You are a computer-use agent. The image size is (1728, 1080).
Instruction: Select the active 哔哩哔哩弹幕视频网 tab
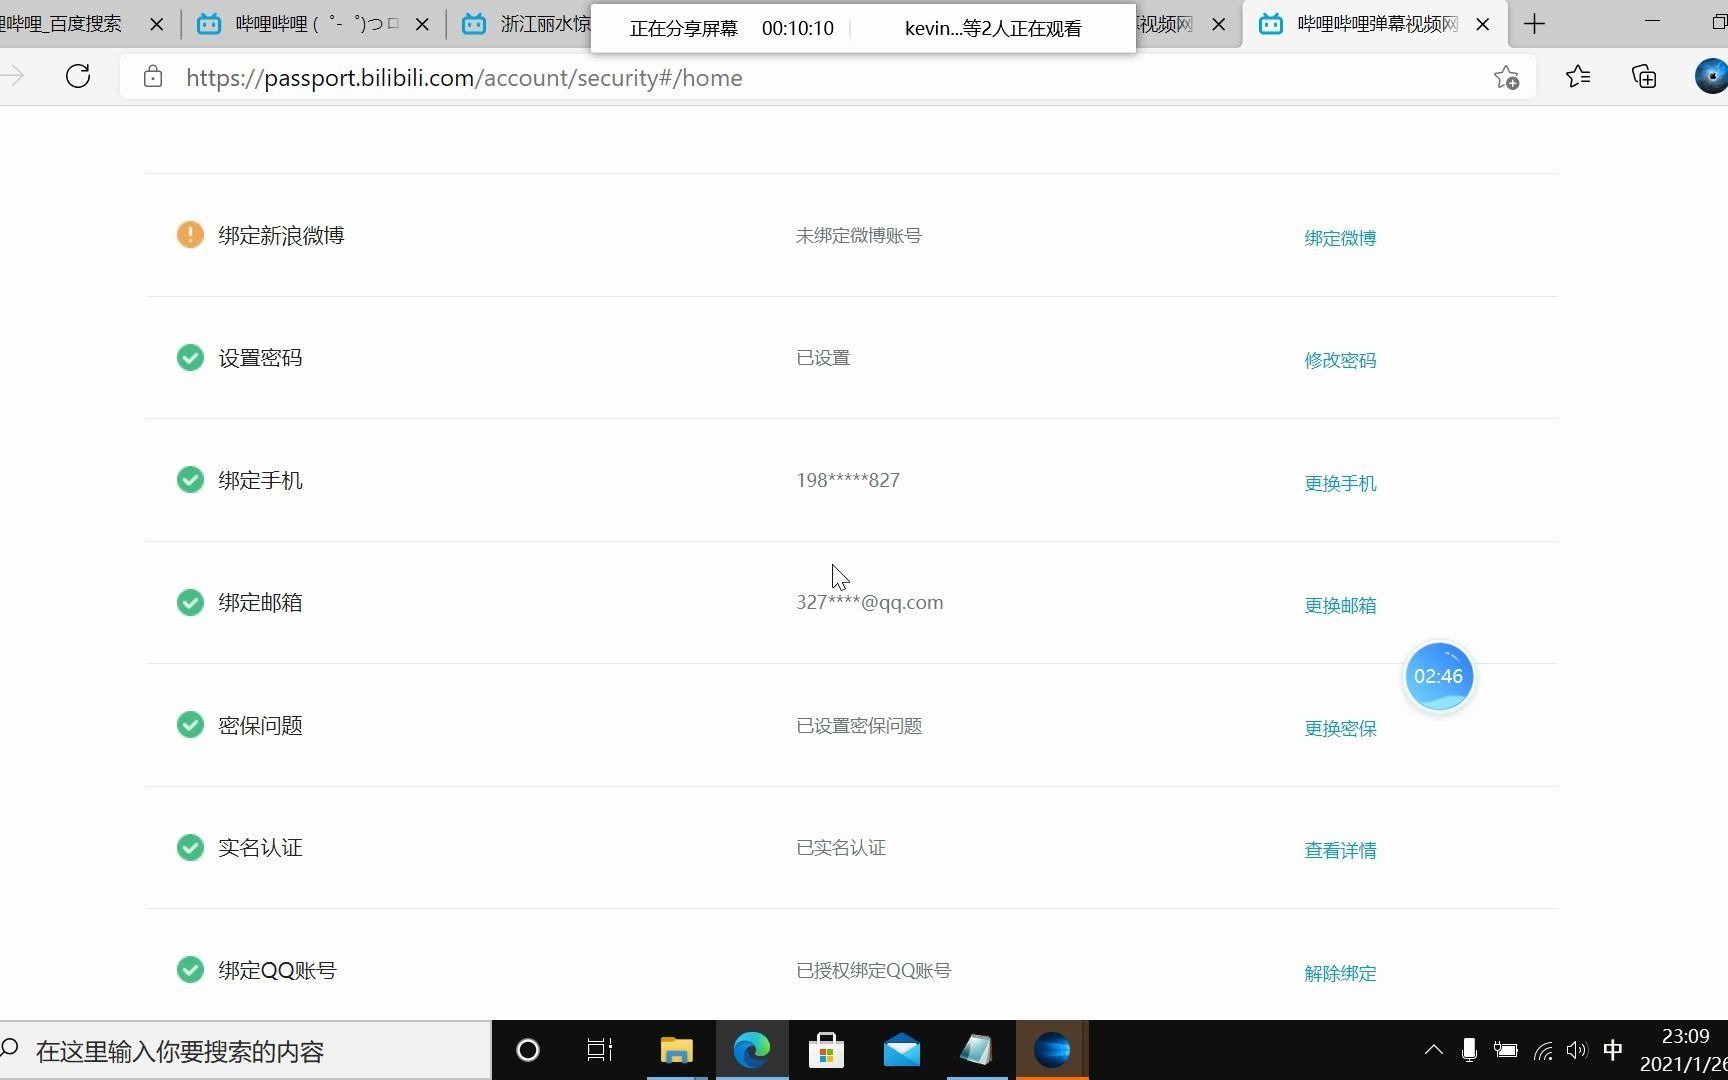[x=1374, y=24]
